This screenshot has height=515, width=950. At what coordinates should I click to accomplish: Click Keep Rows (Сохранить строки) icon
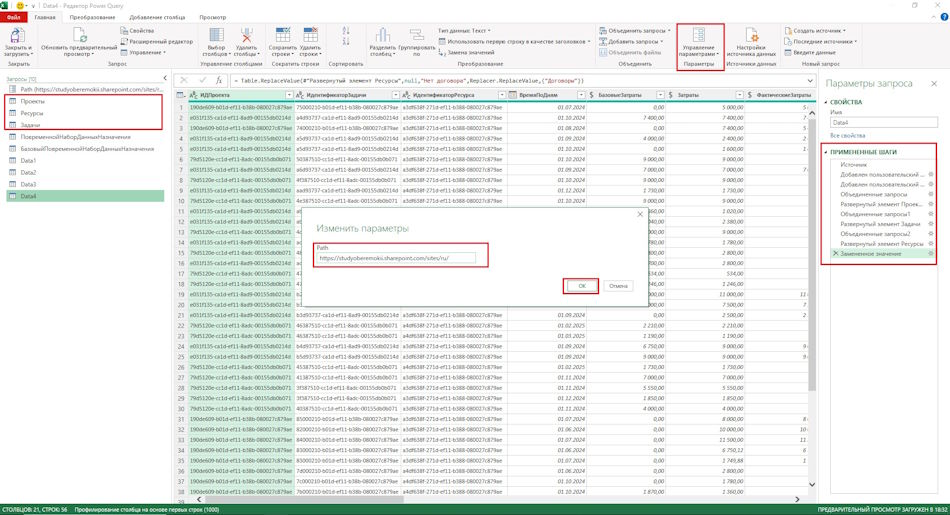[x=282, y=35]
